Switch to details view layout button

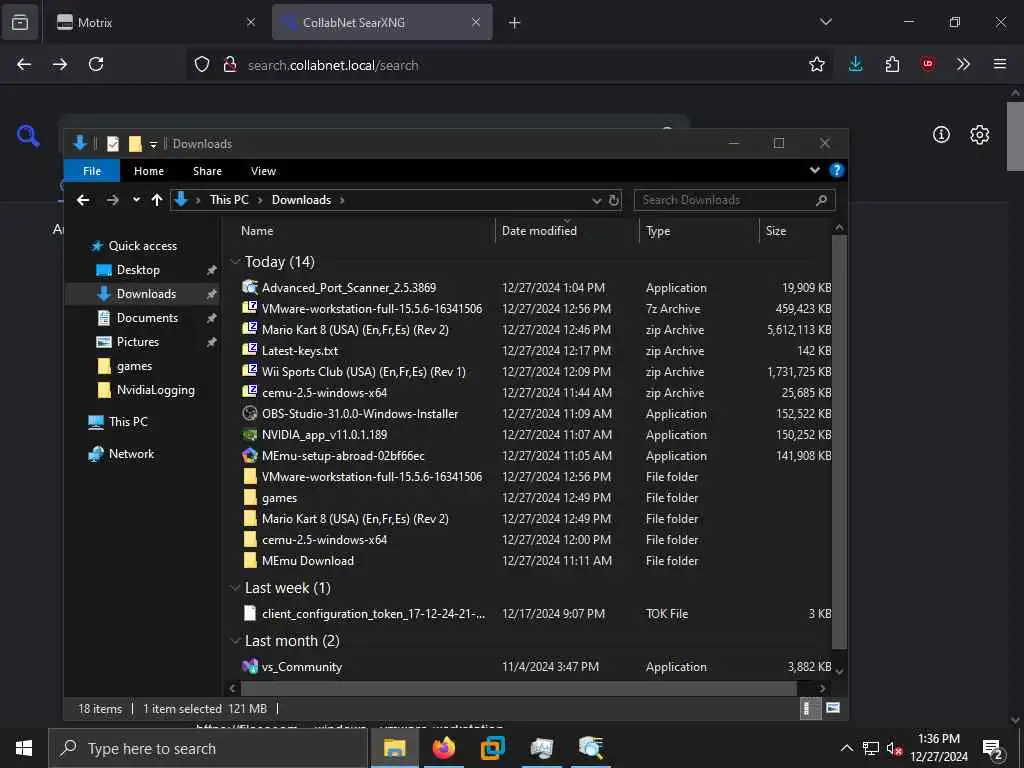coord(810,709)
